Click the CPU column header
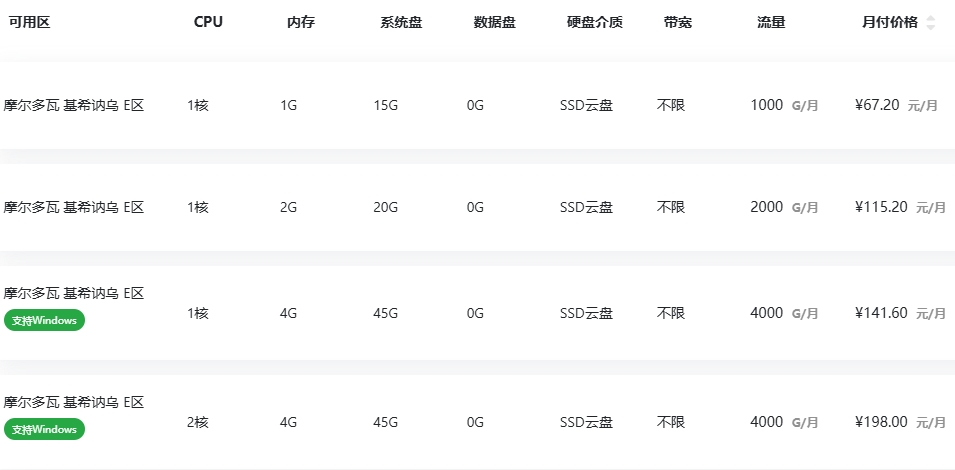Viewport: 955px width, 470px height. pyautogui.click(x=208, y=23)
